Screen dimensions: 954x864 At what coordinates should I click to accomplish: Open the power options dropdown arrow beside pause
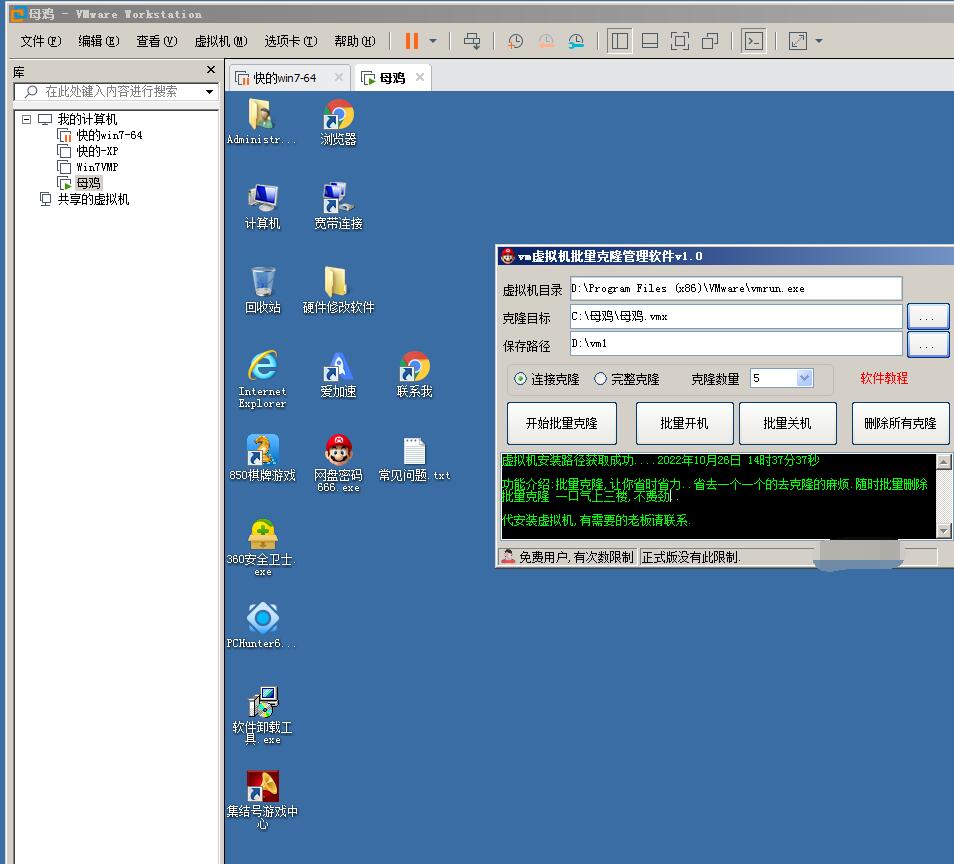tap(433, 41)
